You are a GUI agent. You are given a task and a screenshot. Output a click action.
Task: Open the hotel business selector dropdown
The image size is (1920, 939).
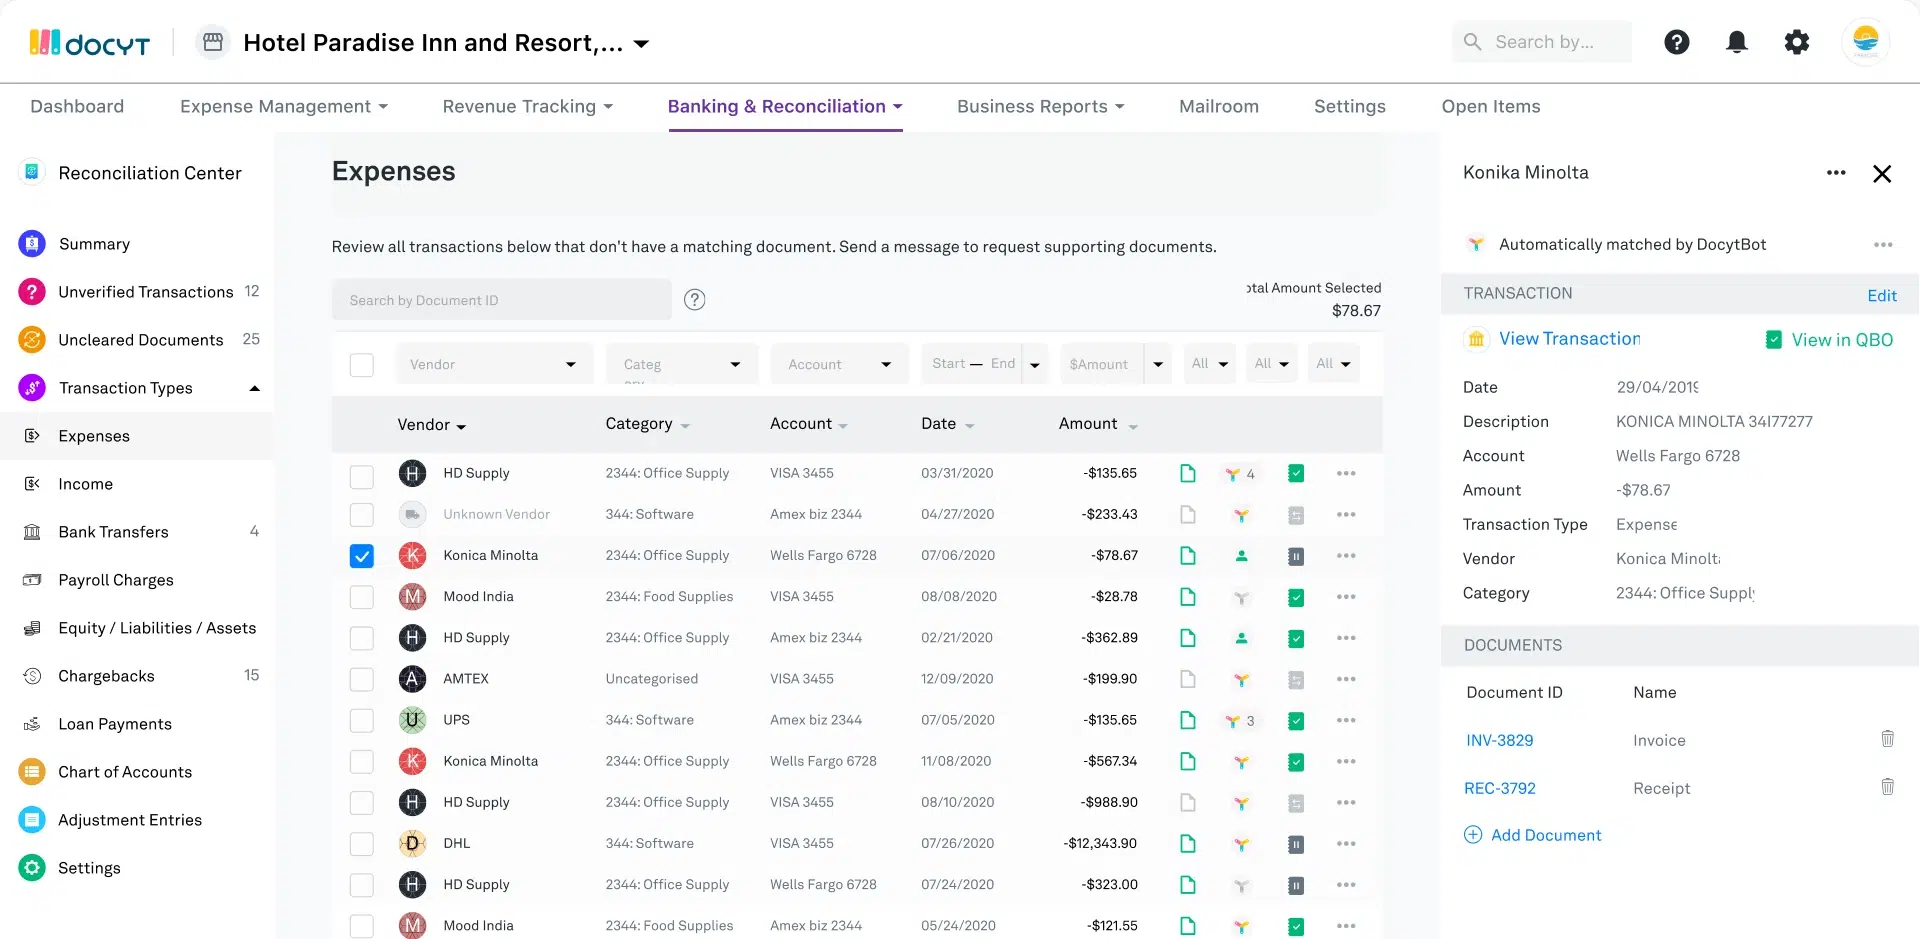pyautogui.click(x=642, y=44)
